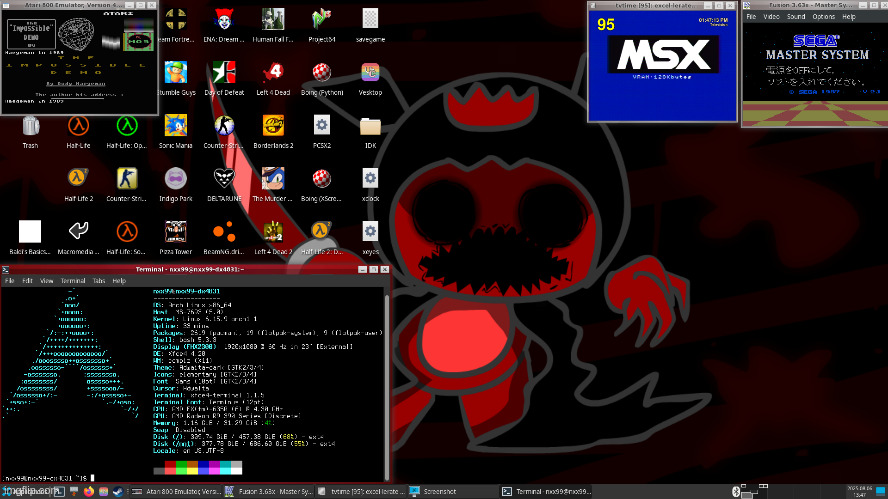Launch the Left 4 Dead desktop icon
The height and width of the screenshot is (499, 888).
pos(273,72)
